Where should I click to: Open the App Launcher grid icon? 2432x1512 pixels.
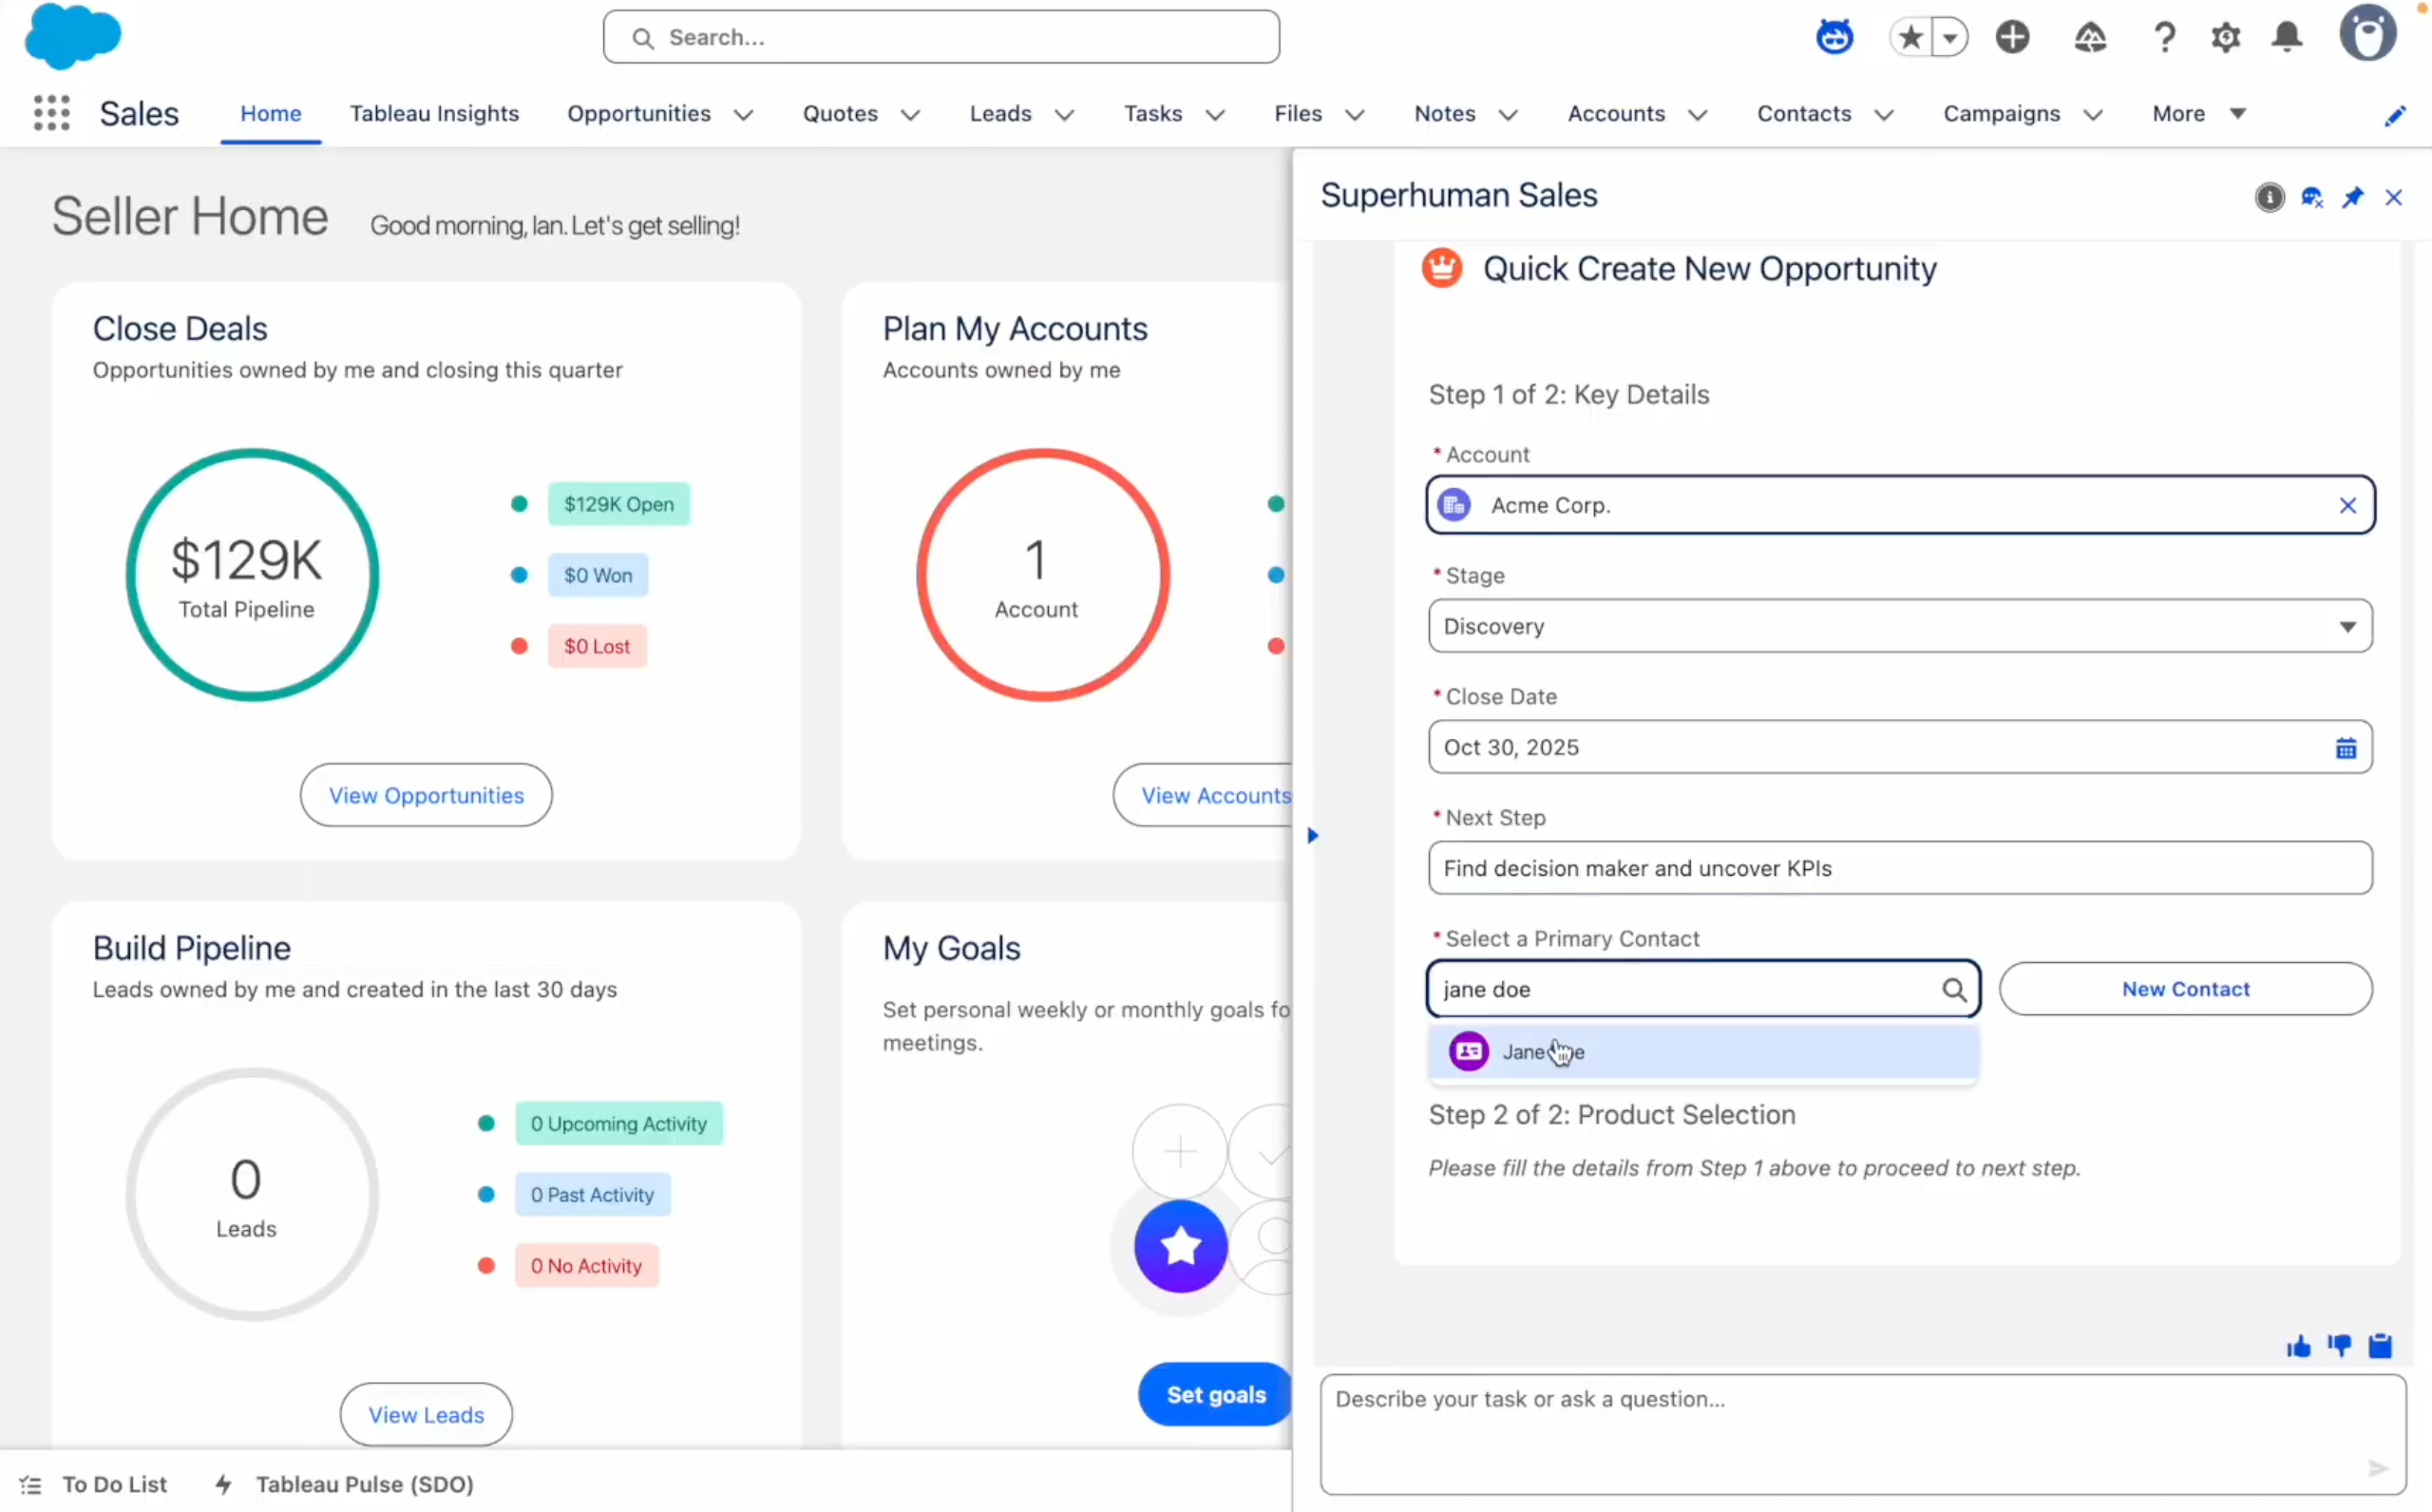[51, 113]
